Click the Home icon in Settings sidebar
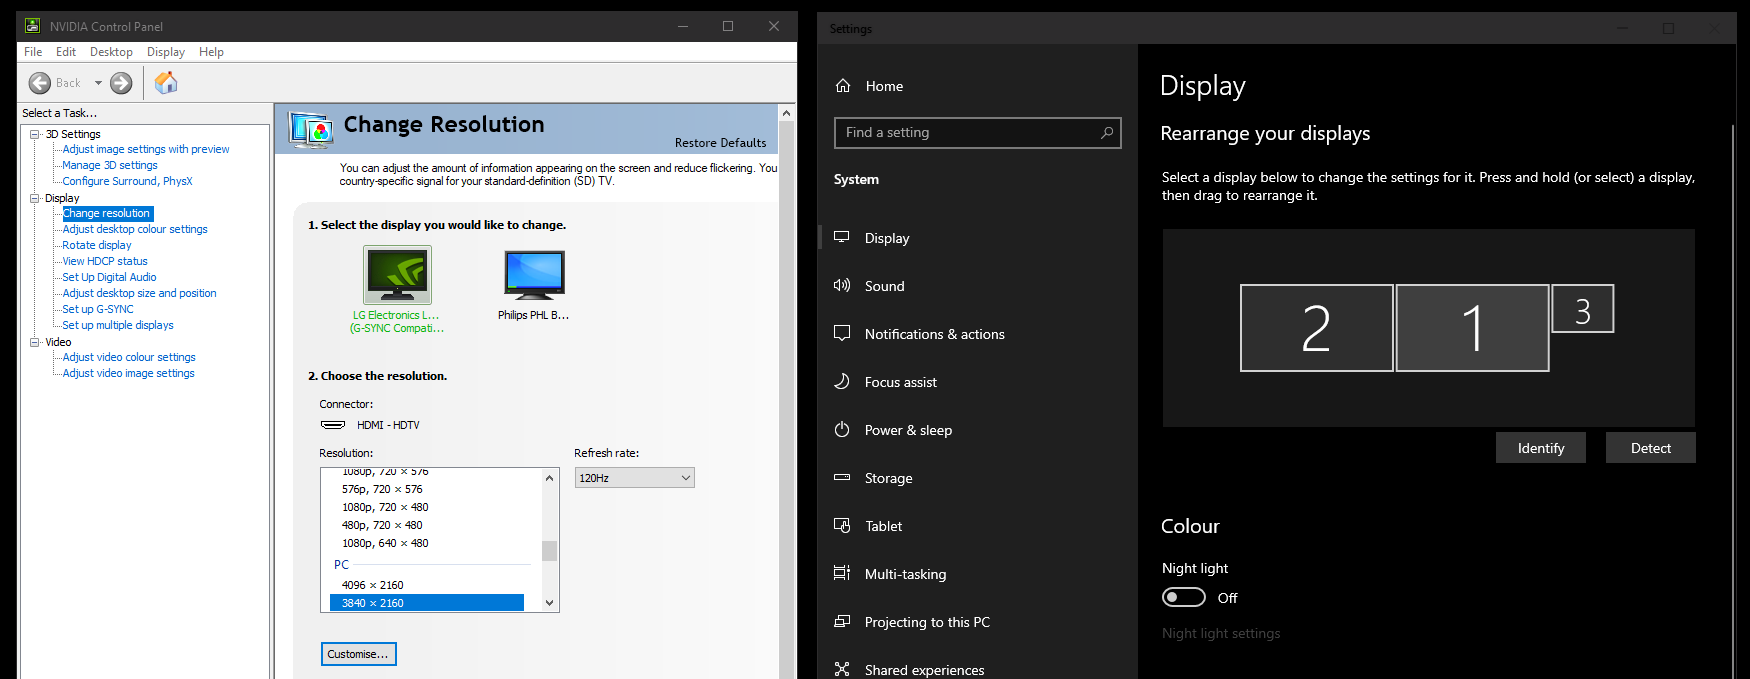The height and width of the screenshot is (679, 1750). click(843, 86)
